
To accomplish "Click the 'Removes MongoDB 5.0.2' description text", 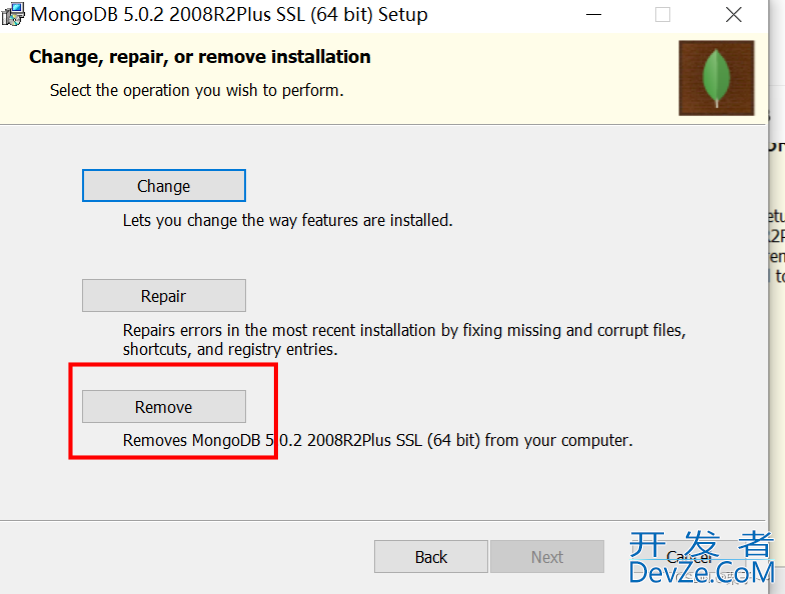I will click(377, 440).
